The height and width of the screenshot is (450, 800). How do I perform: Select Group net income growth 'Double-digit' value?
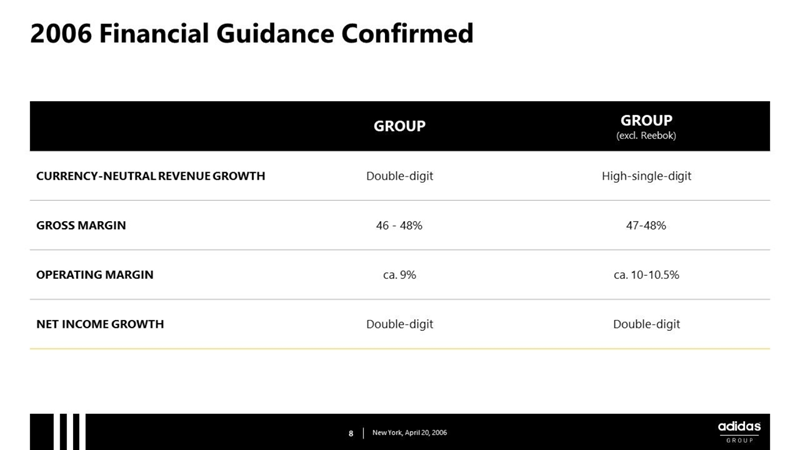399,324
